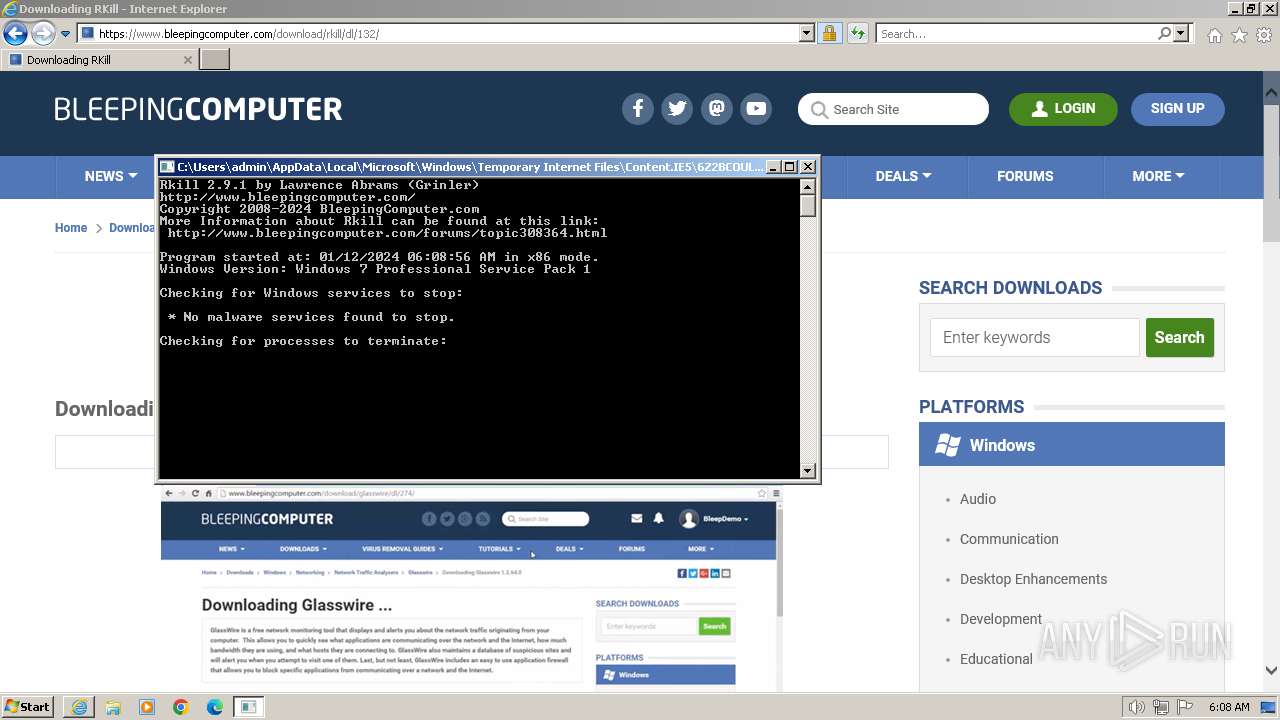The width and height of the screenshot is (1280, 720).
Task: Refresh the page in IE
Action: click(857, 34)
